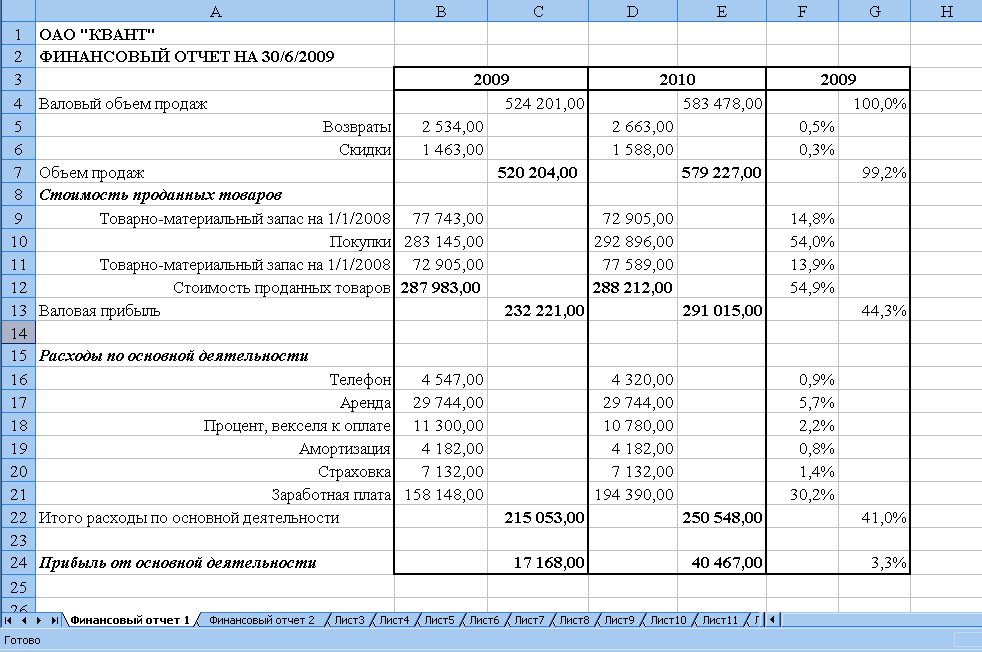This screenshot has width=982, height=652.
Task: Open the Лист6 sheet tab
Action: pos(484,620)
